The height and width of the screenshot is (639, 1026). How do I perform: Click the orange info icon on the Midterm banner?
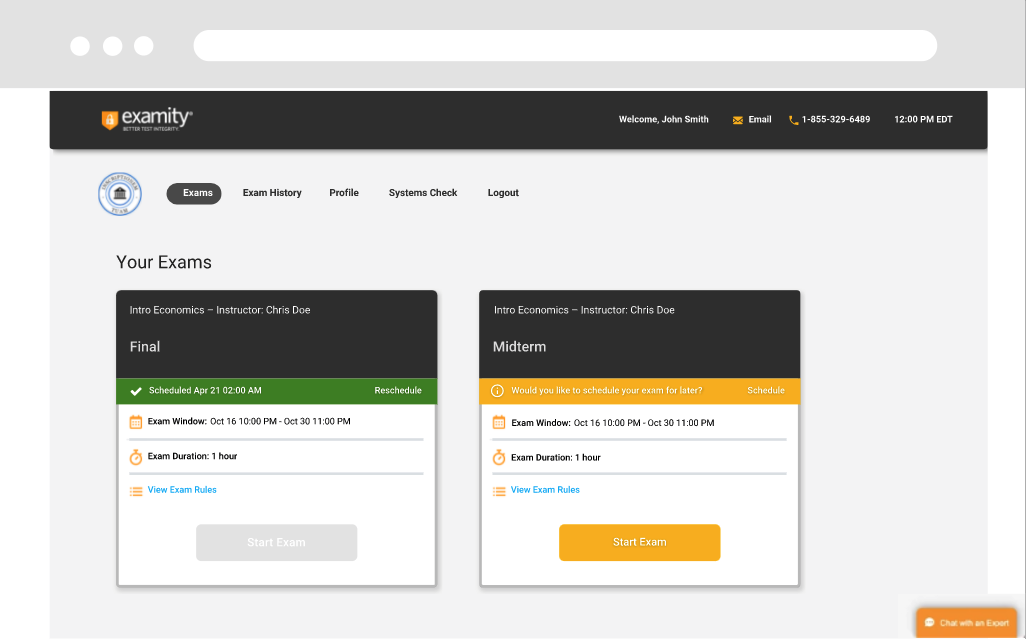[499, 390]
